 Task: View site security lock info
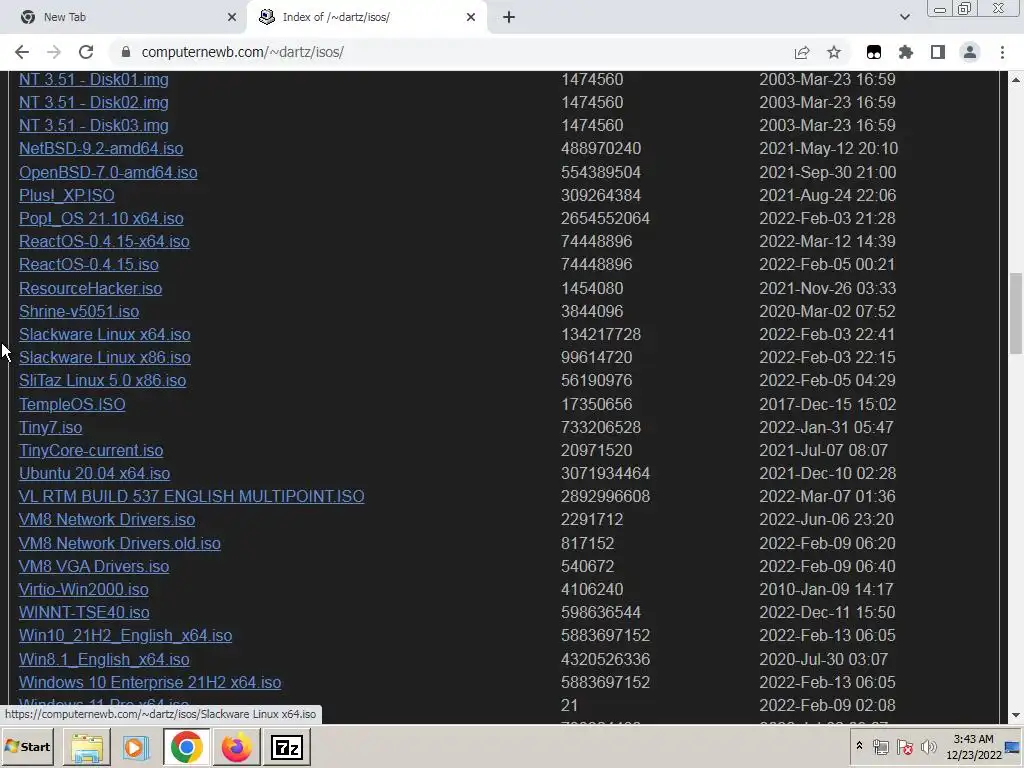tap(126, 52)
